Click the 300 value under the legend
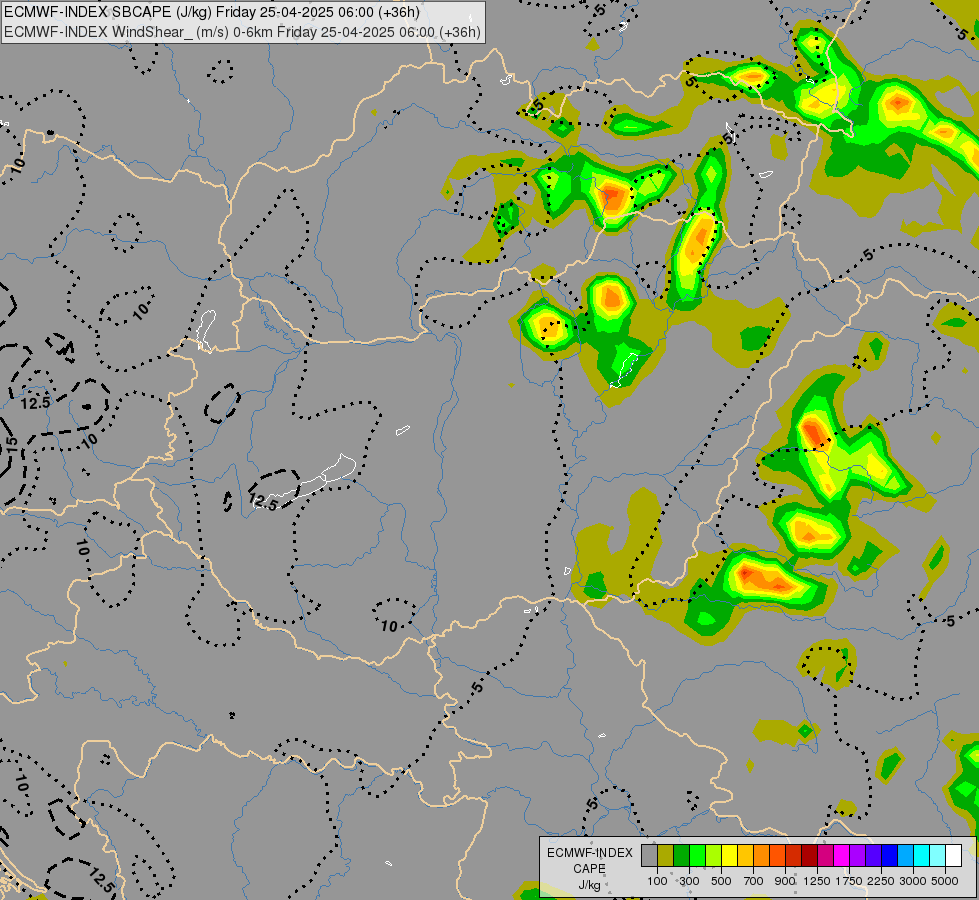The width and height of the screenshot is (979, 900). point(689,881)
